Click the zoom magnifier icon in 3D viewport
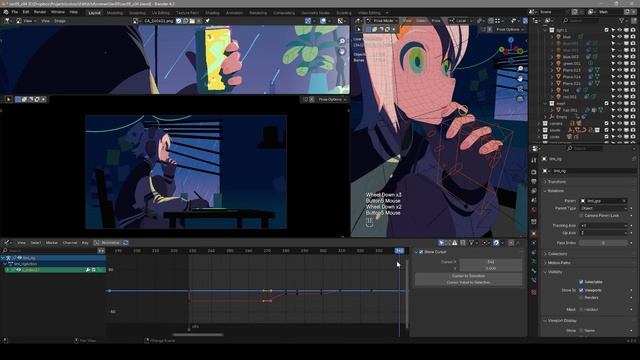640x360 pixels. pyautogui.click(x=520, y=69)
